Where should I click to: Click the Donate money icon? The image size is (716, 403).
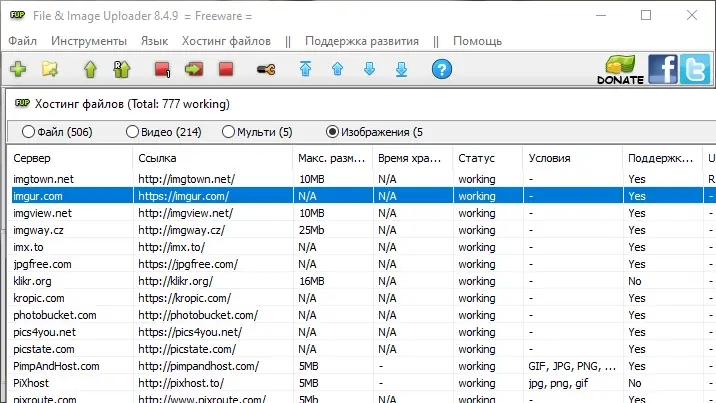pos(620,69)
